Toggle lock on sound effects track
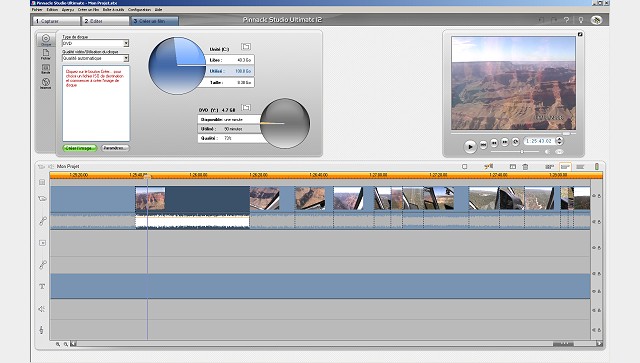The height and width of the screenshot is (363, 640). coord(599,310)
